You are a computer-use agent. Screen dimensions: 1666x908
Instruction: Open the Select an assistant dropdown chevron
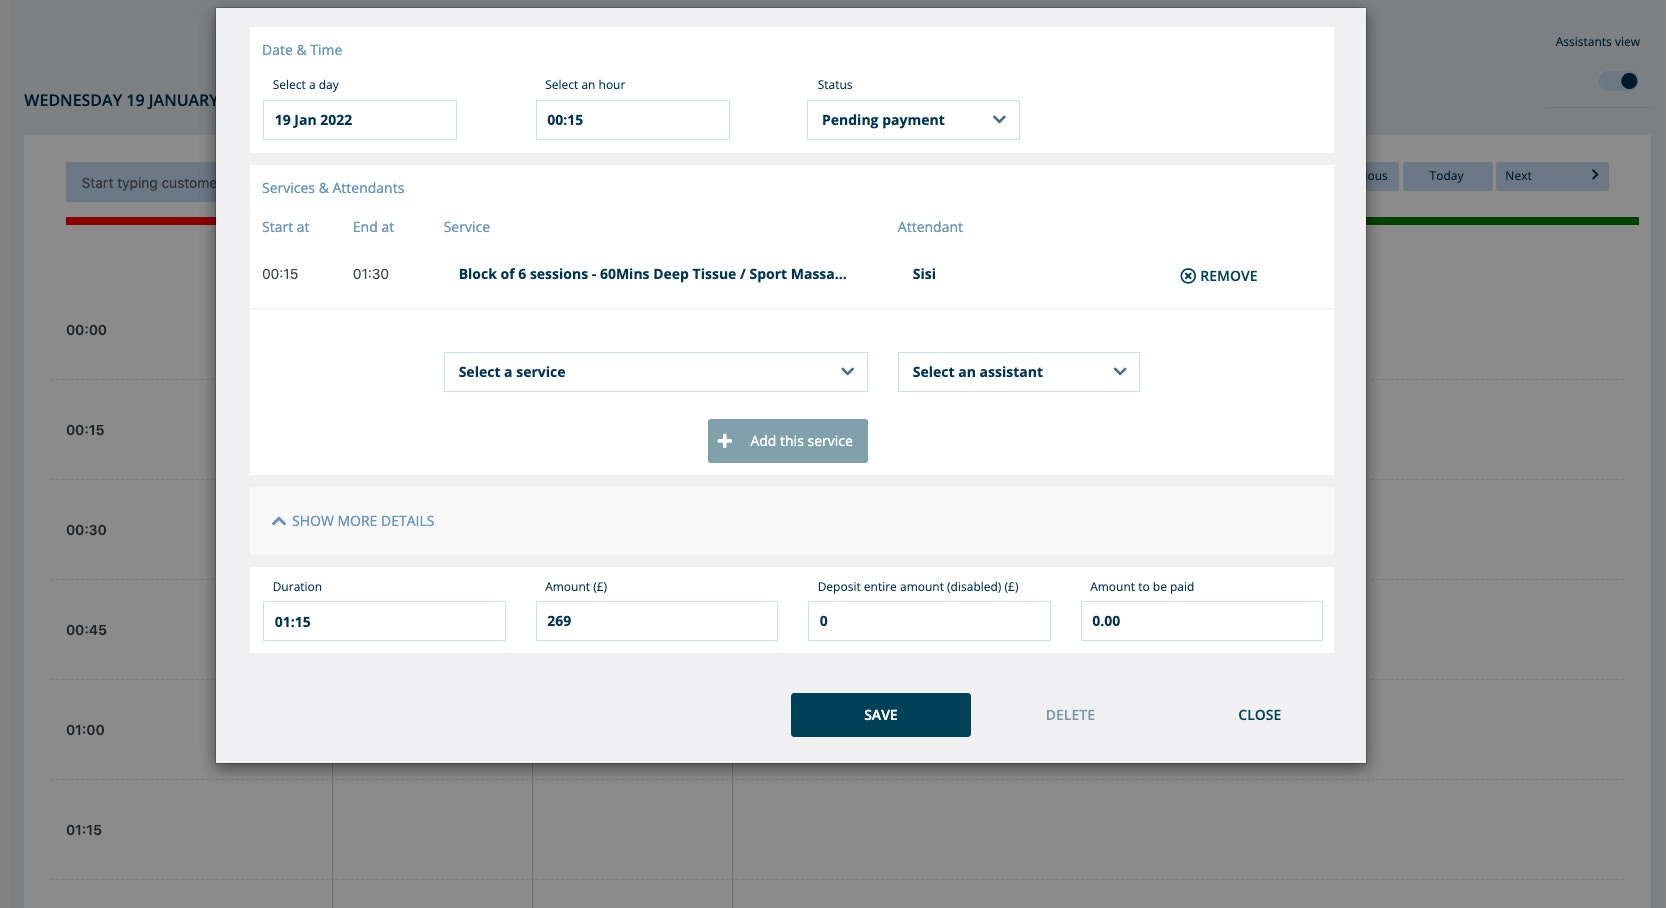(x=1120, y=371)
